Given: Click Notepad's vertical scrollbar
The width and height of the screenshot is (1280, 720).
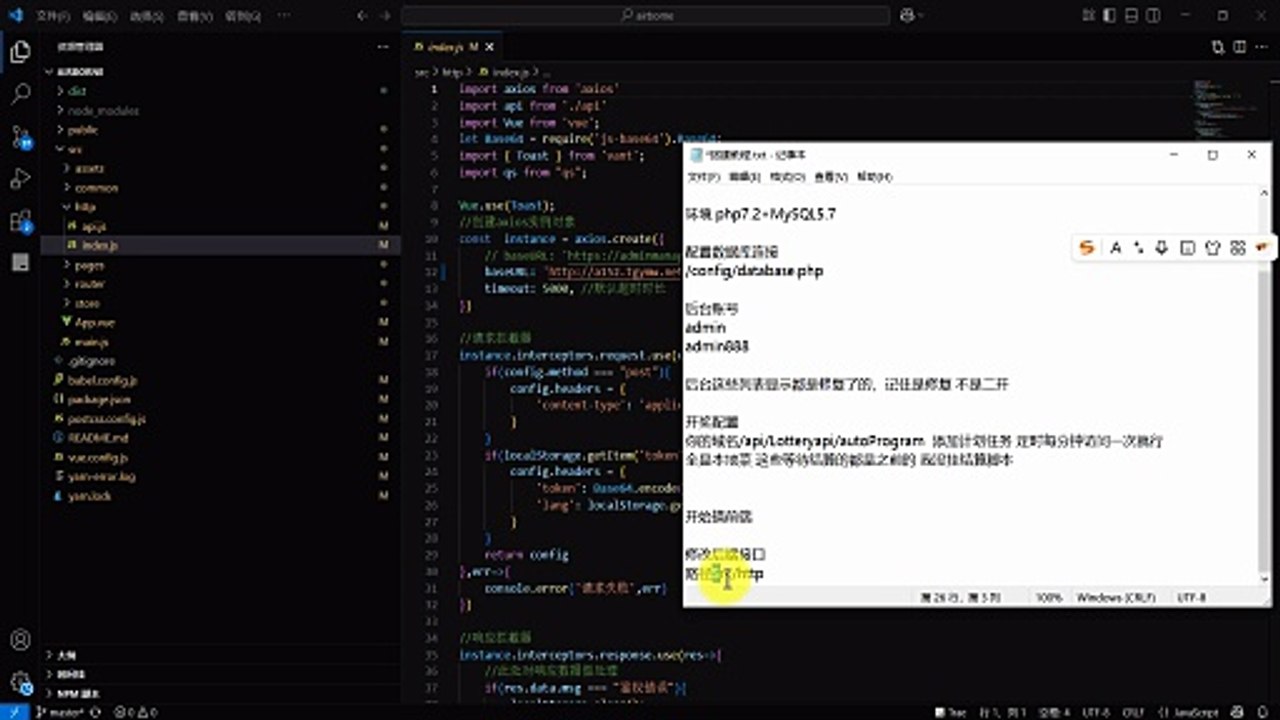Looking at the screenshot, I should click(x=1264, y=387).
